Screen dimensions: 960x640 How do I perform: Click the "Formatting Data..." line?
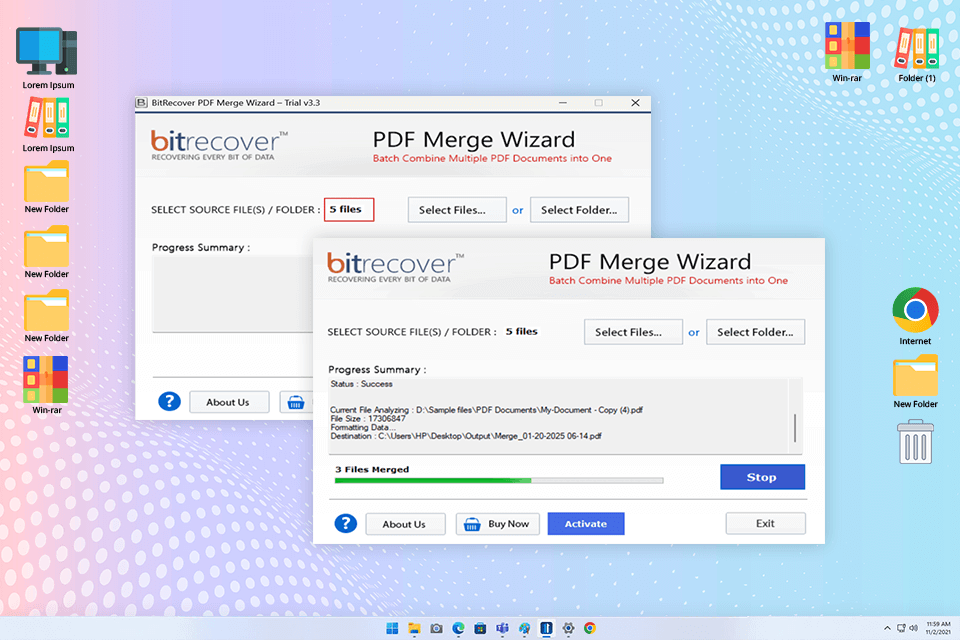361,427
